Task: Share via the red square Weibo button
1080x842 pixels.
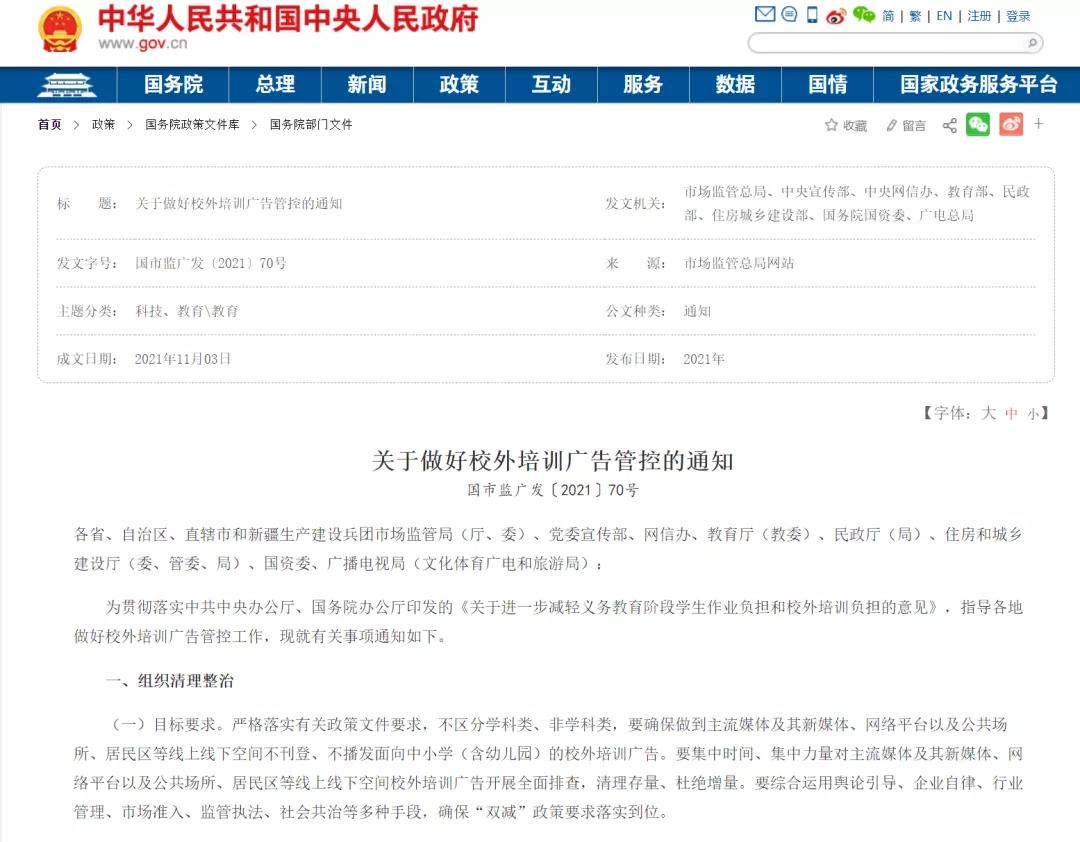Action: [x=1011, y=124]
